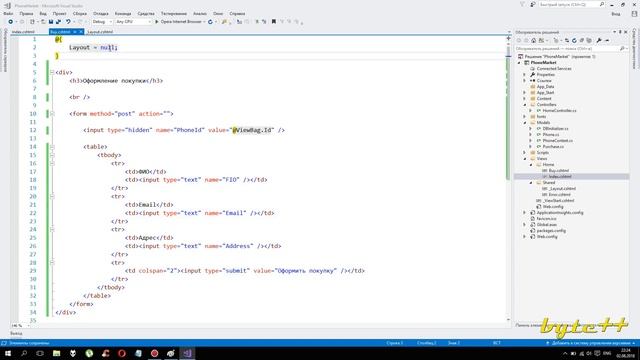Select Purchase.cs in Solution Explorer
Screen dimensions: 640x360
click(553, 147)
